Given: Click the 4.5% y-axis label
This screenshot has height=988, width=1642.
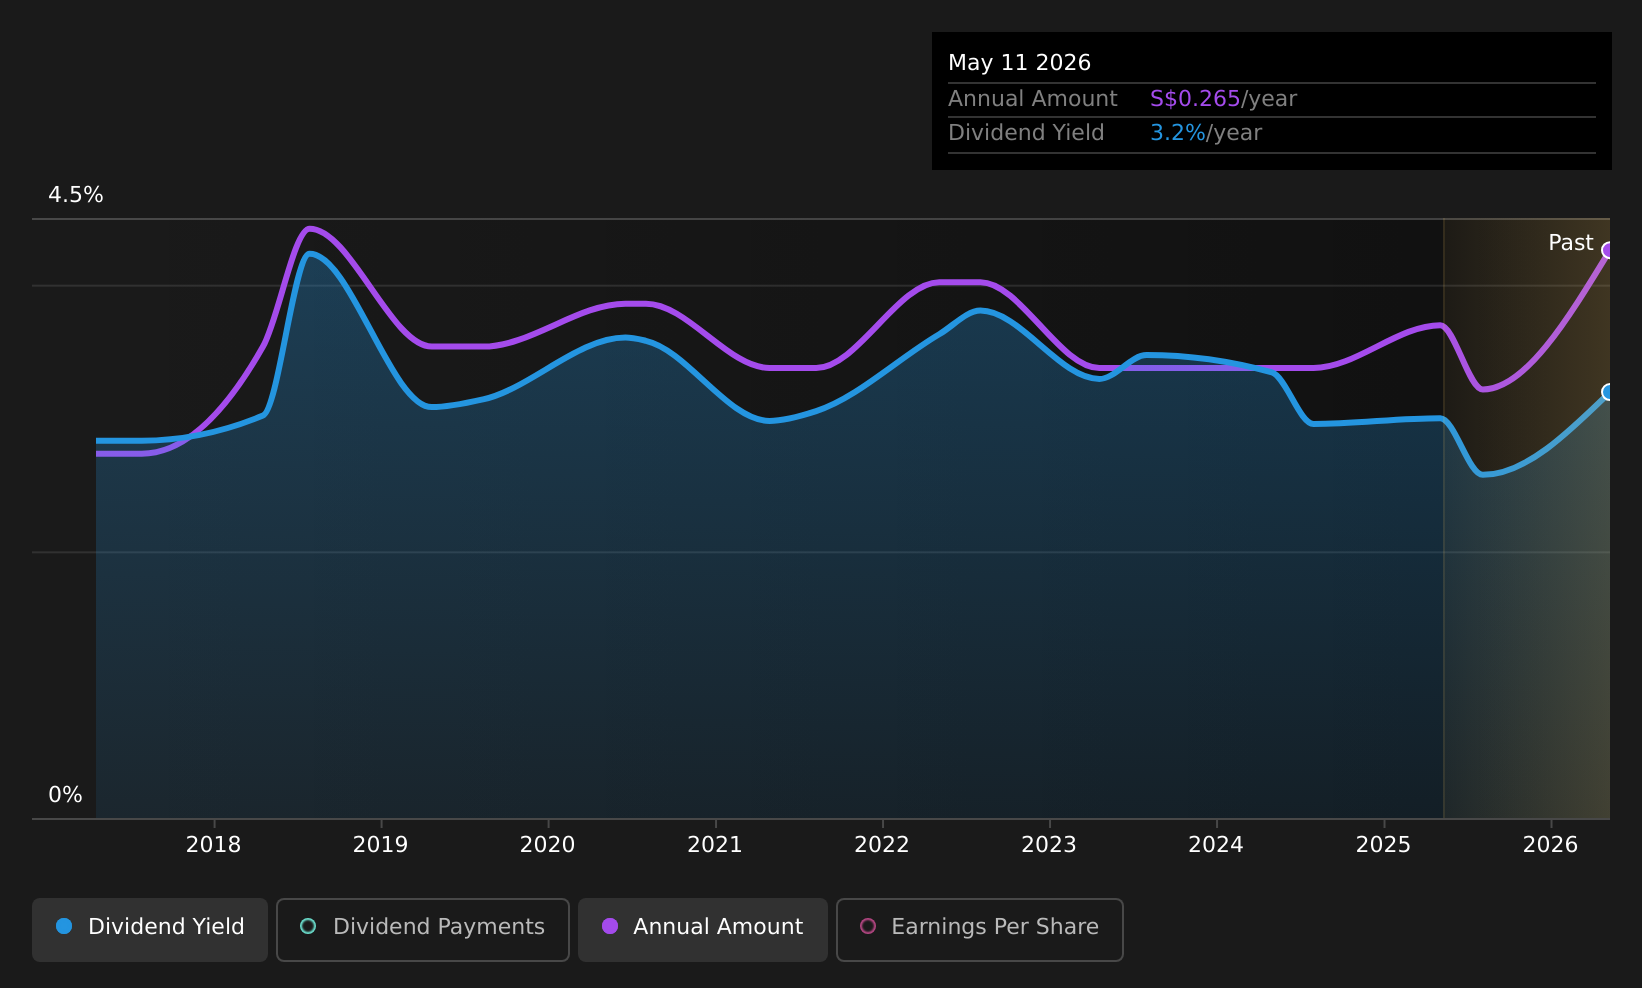Looking at the screenshot, I should (76, 195).
